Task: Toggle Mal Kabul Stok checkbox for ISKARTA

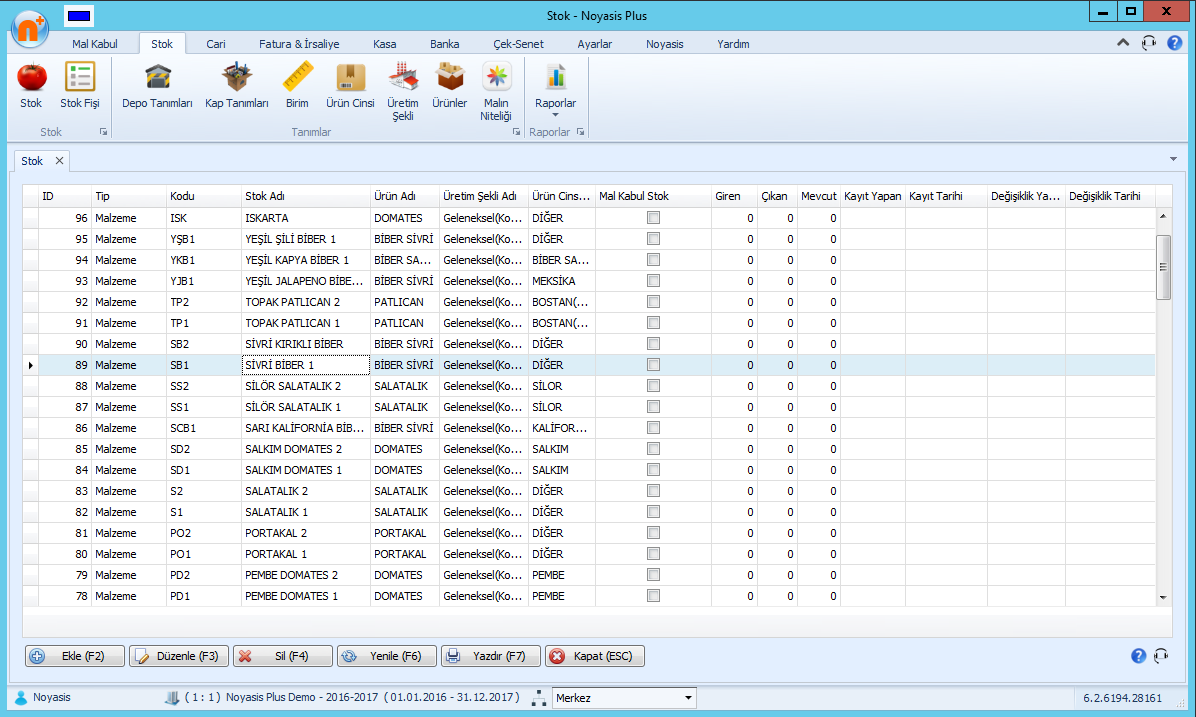Action: 653,218
